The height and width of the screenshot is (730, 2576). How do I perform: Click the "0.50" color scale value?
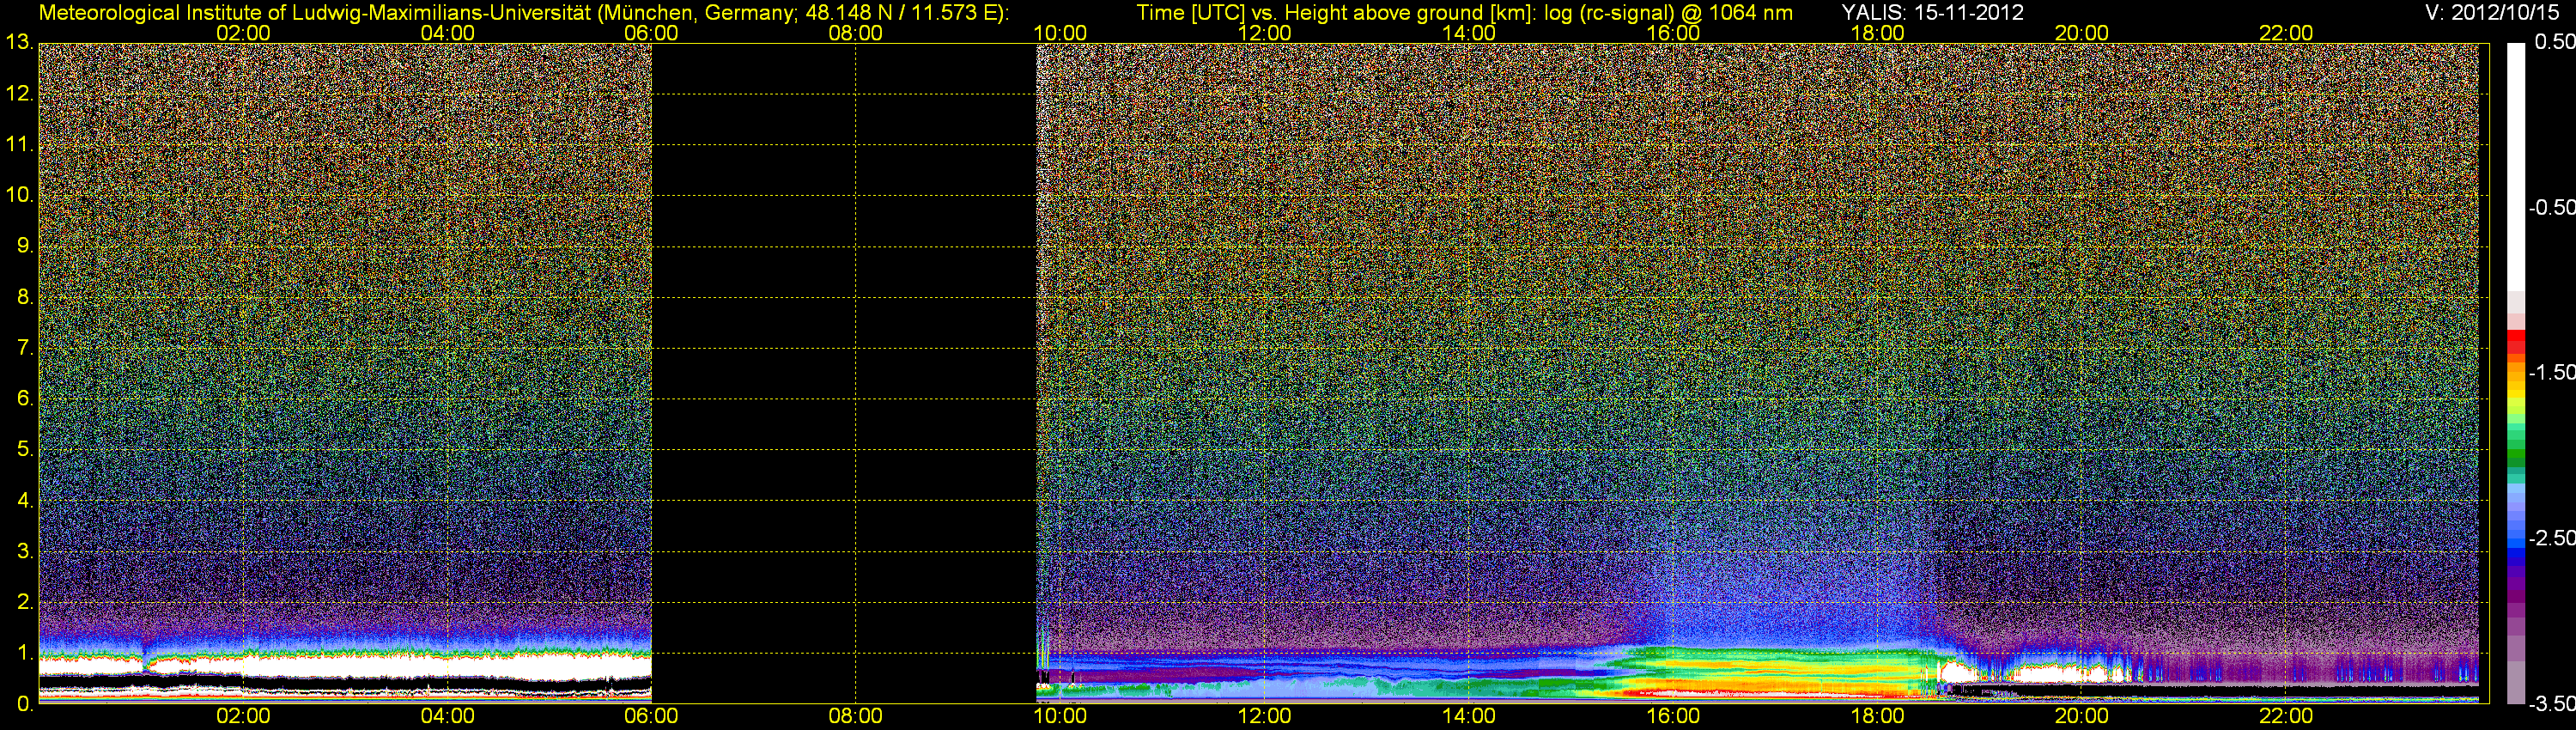point(2554,42)
